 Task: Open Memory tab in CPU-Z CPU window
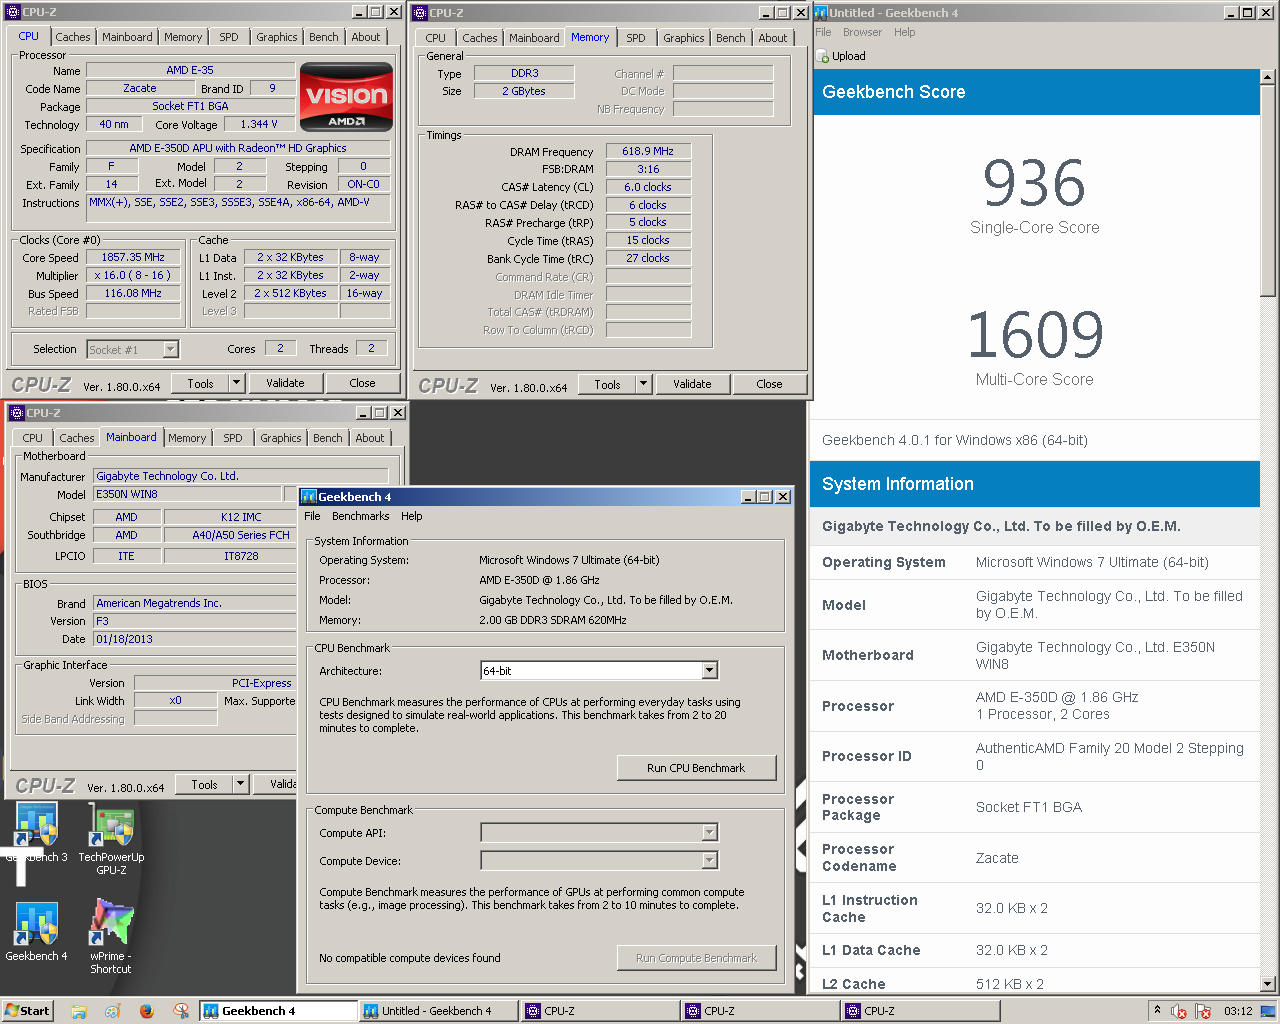pos(183,37)
